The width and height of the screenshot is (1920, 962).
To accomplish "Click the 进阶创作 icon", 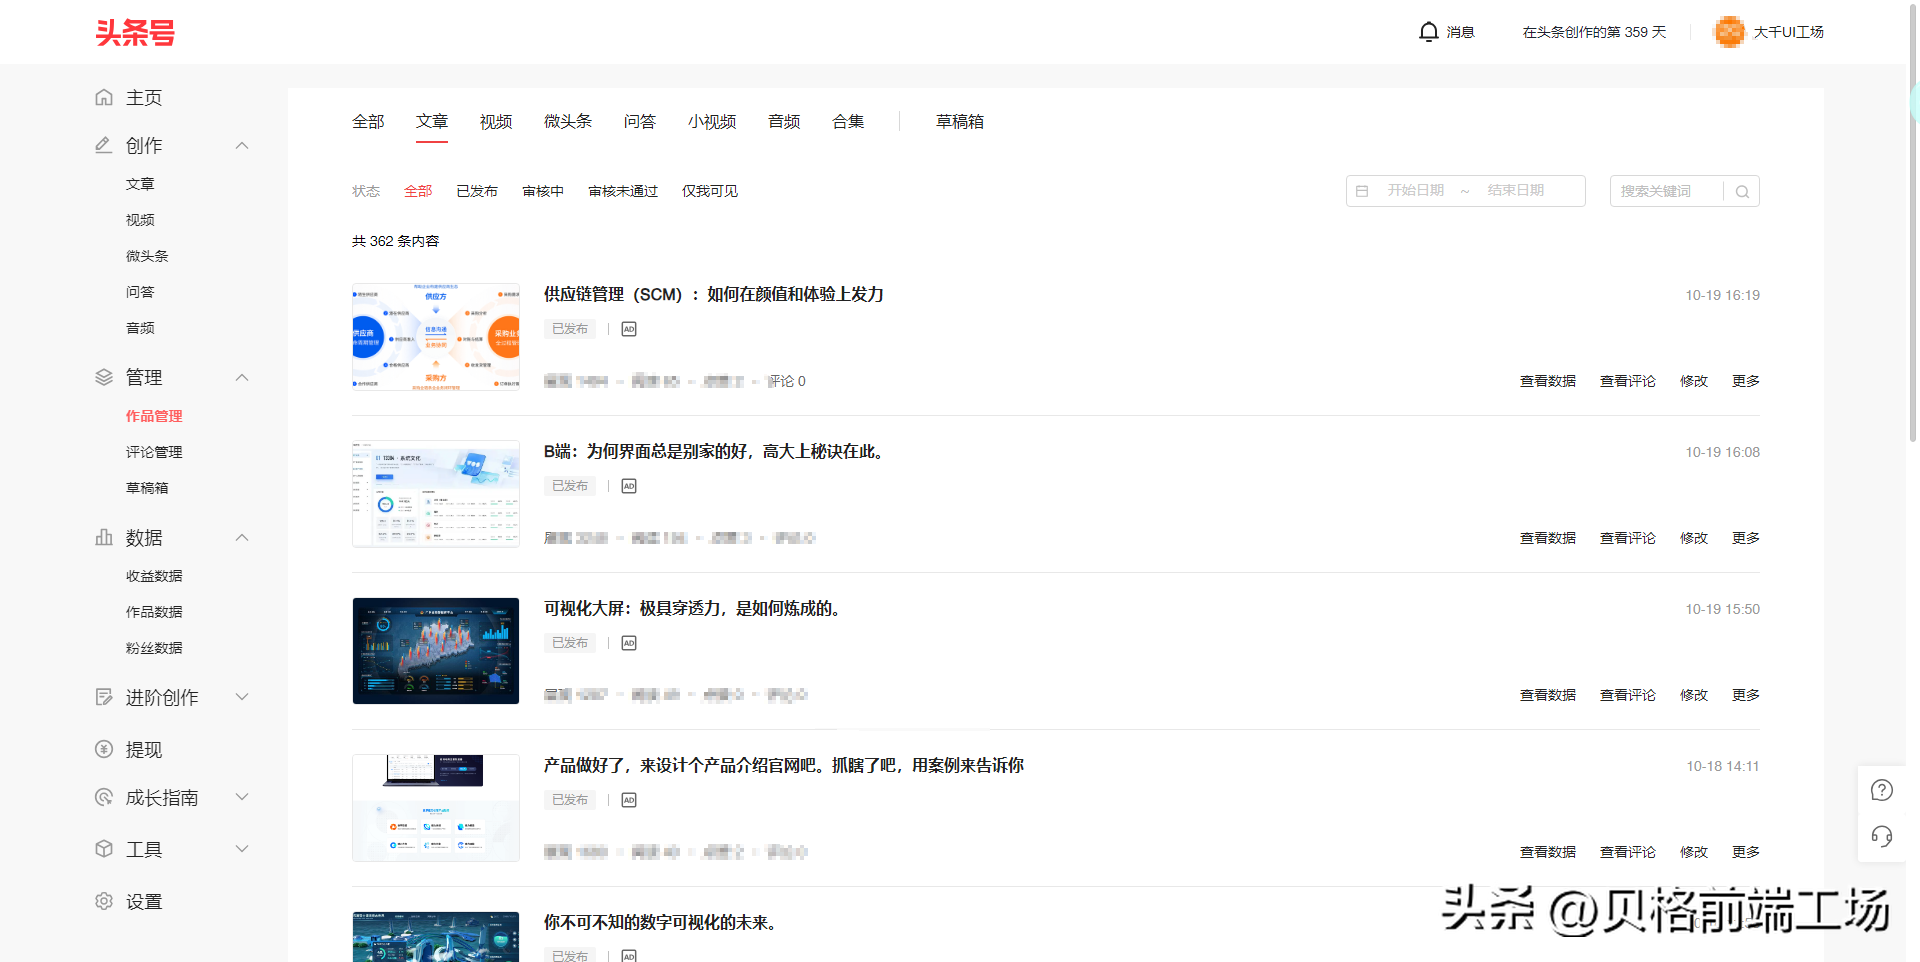I will click(104, 697).
